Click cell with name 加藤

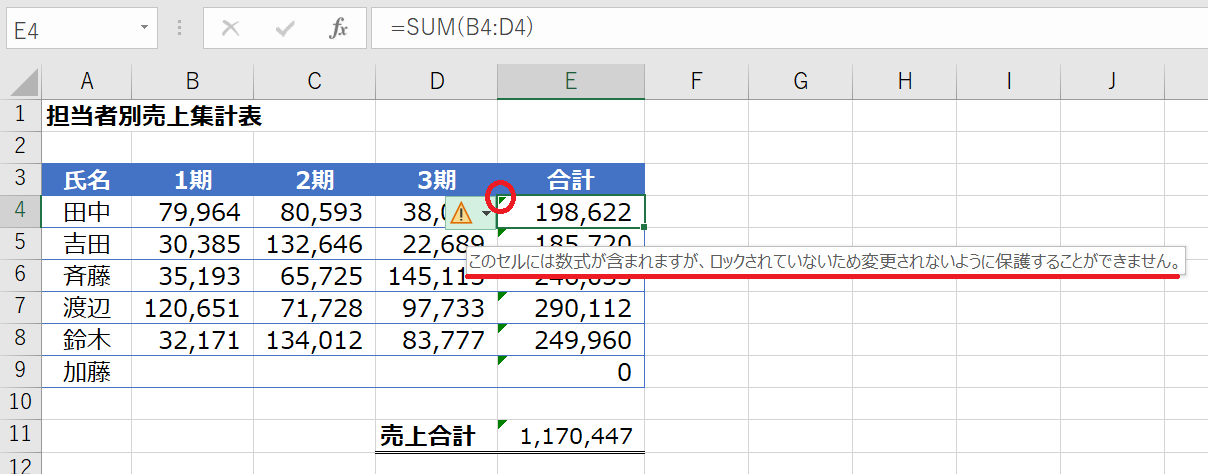point(87,372)
